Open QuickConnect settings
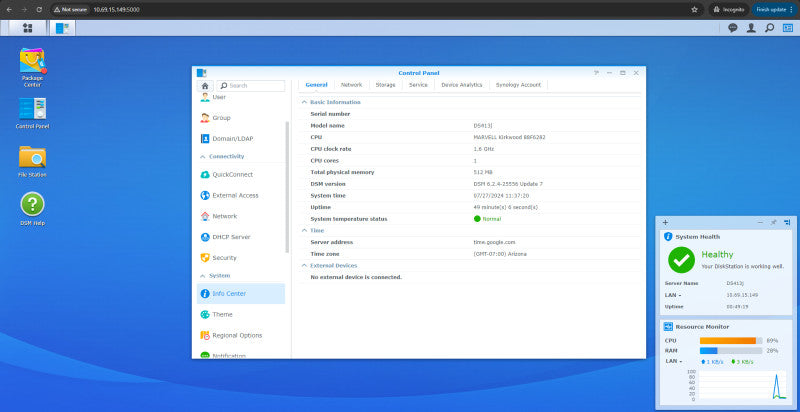 pyautogui.click(x=241, y=174)
